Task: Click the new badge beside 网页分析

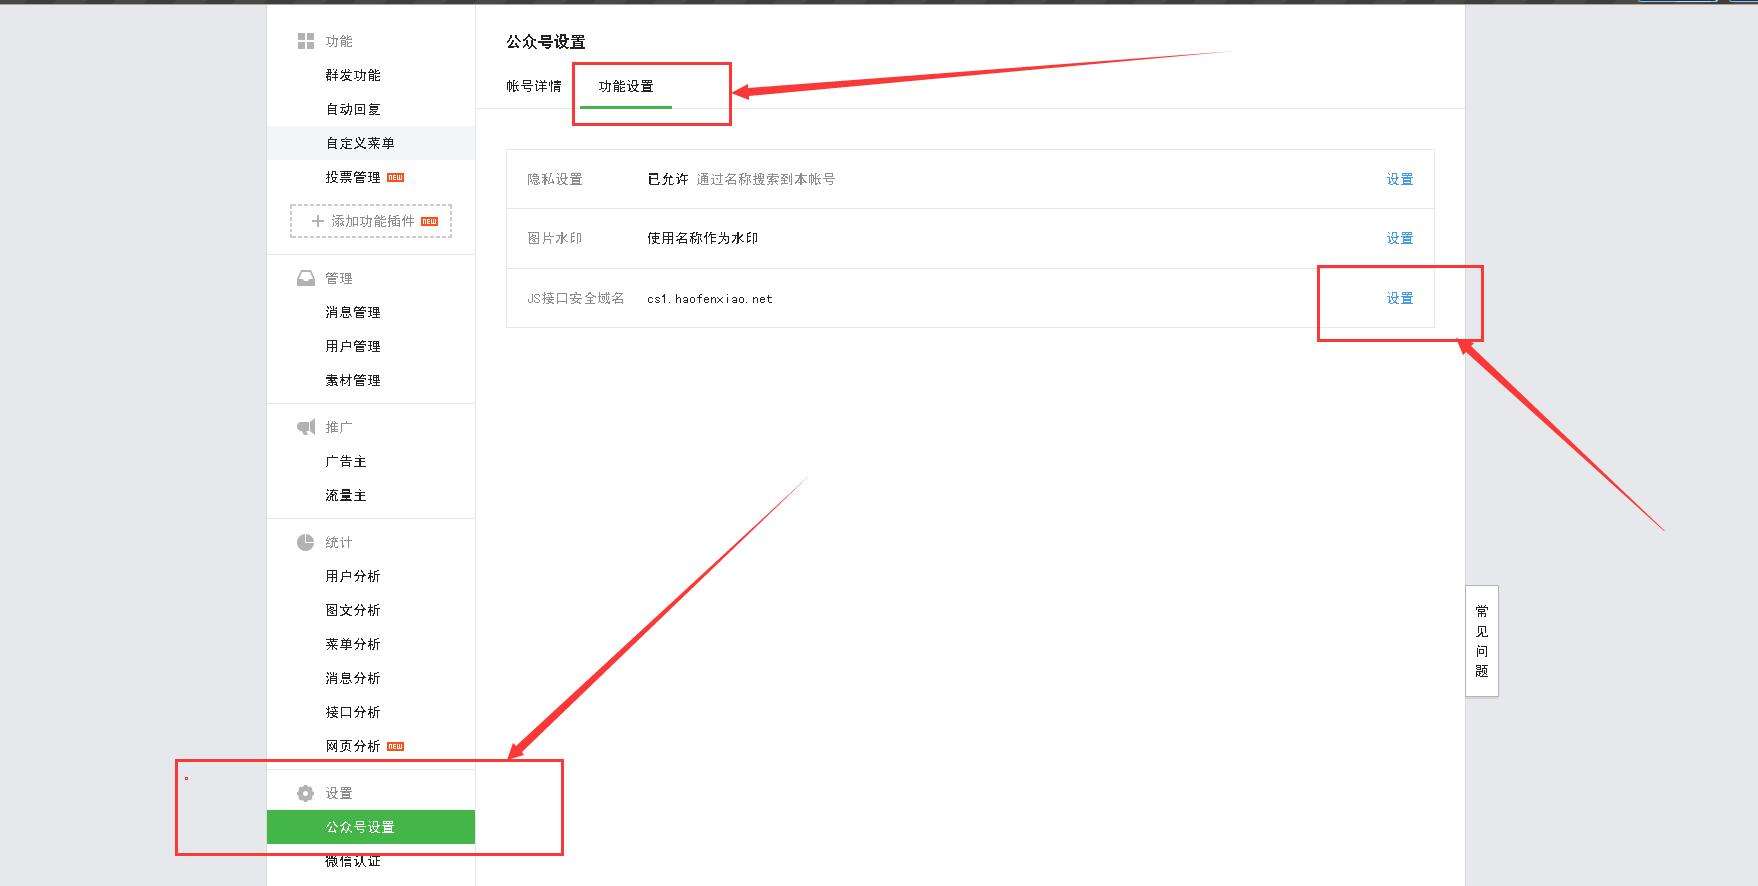Action: pyautogui.click(x=396, y=746)
